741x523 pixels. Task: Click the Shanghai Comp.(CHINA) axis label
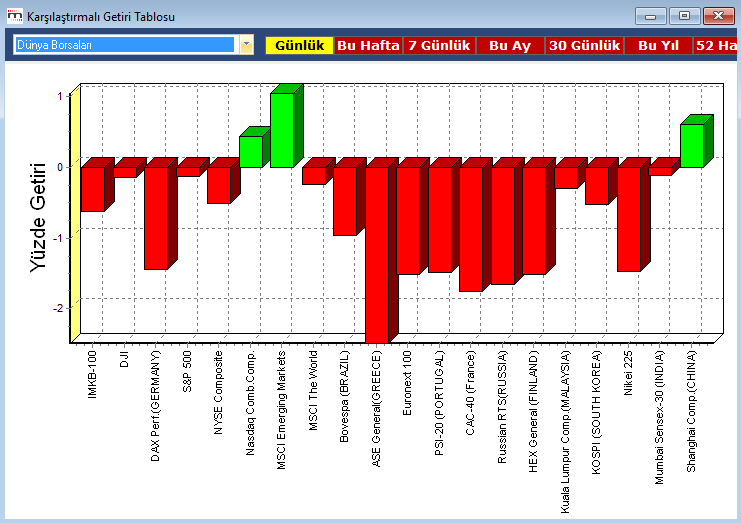pos(691,411)
